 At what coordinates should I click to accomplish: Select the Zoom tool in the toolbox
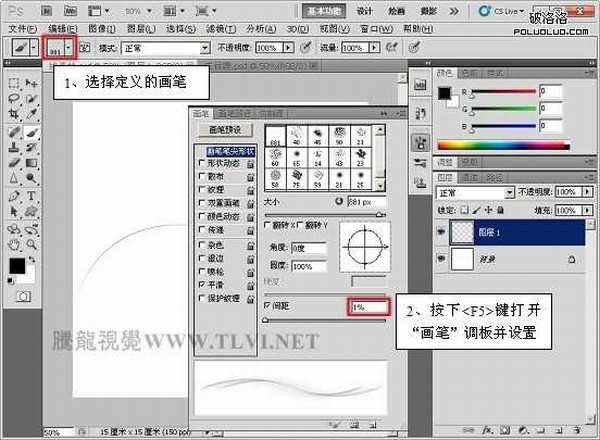tap(31, 244)
